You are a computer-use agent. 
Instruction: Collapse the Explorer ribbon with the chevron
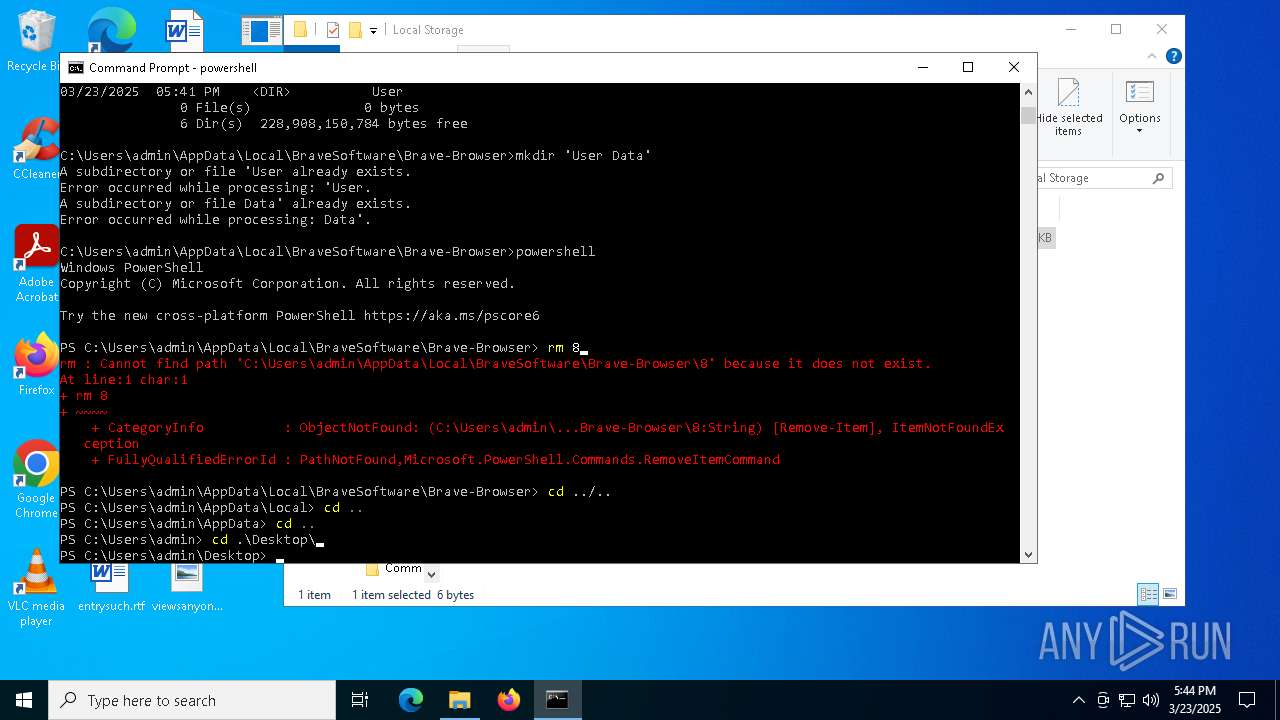1153,57
